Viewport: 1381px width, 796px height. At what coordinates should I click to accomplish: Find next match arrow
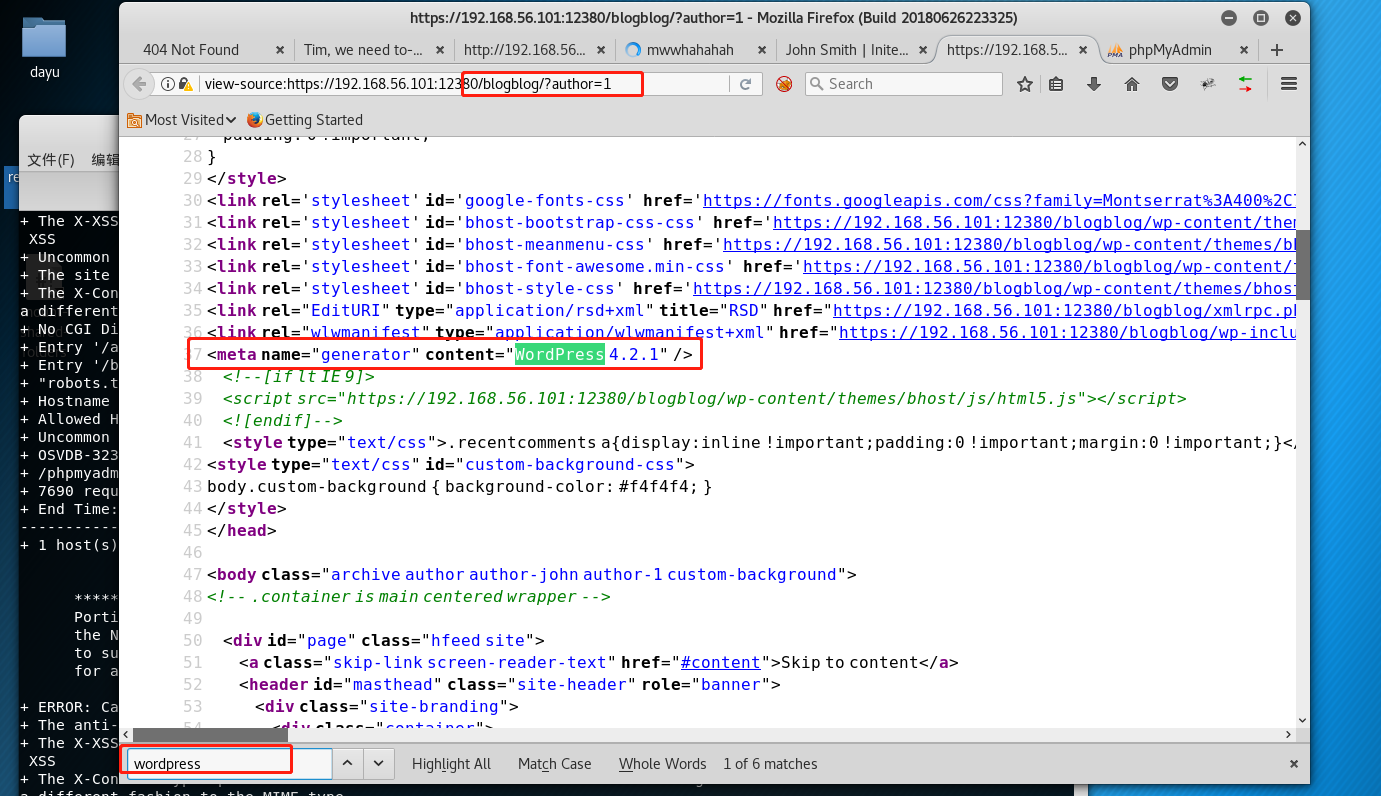[377, 763]
